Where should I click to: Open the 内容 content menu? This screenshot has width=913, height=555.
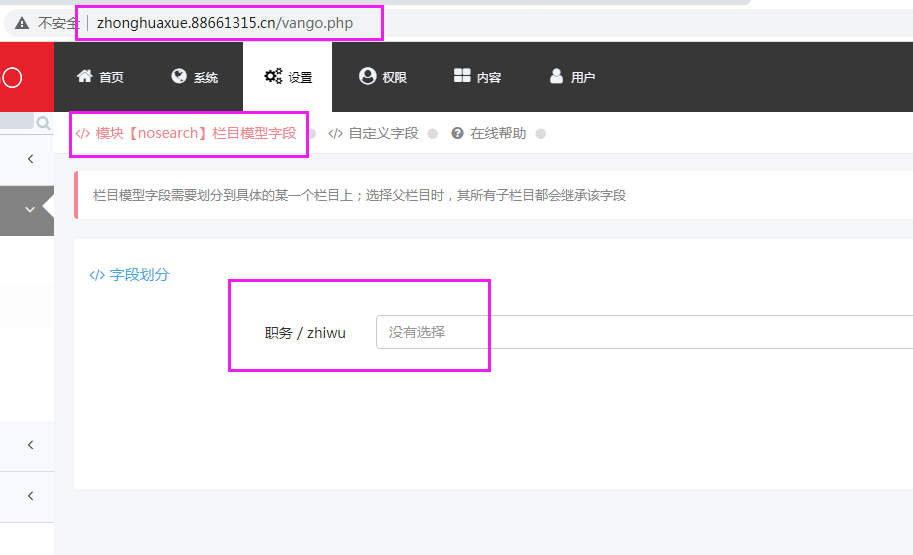click(x=477, y=77)
